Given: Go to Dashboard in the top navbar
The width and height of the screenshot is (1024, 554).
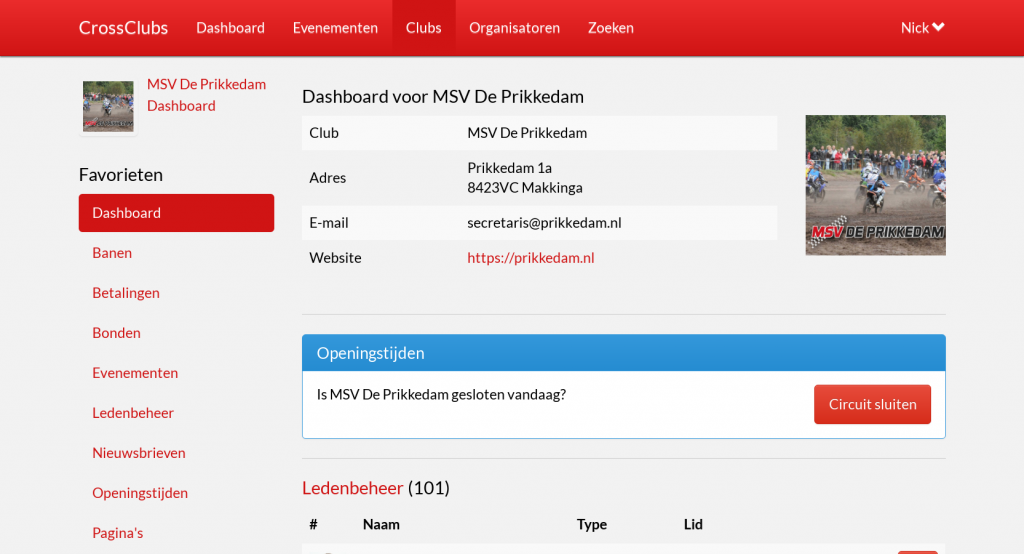Looking at the screenshot, I should (231, 28).
